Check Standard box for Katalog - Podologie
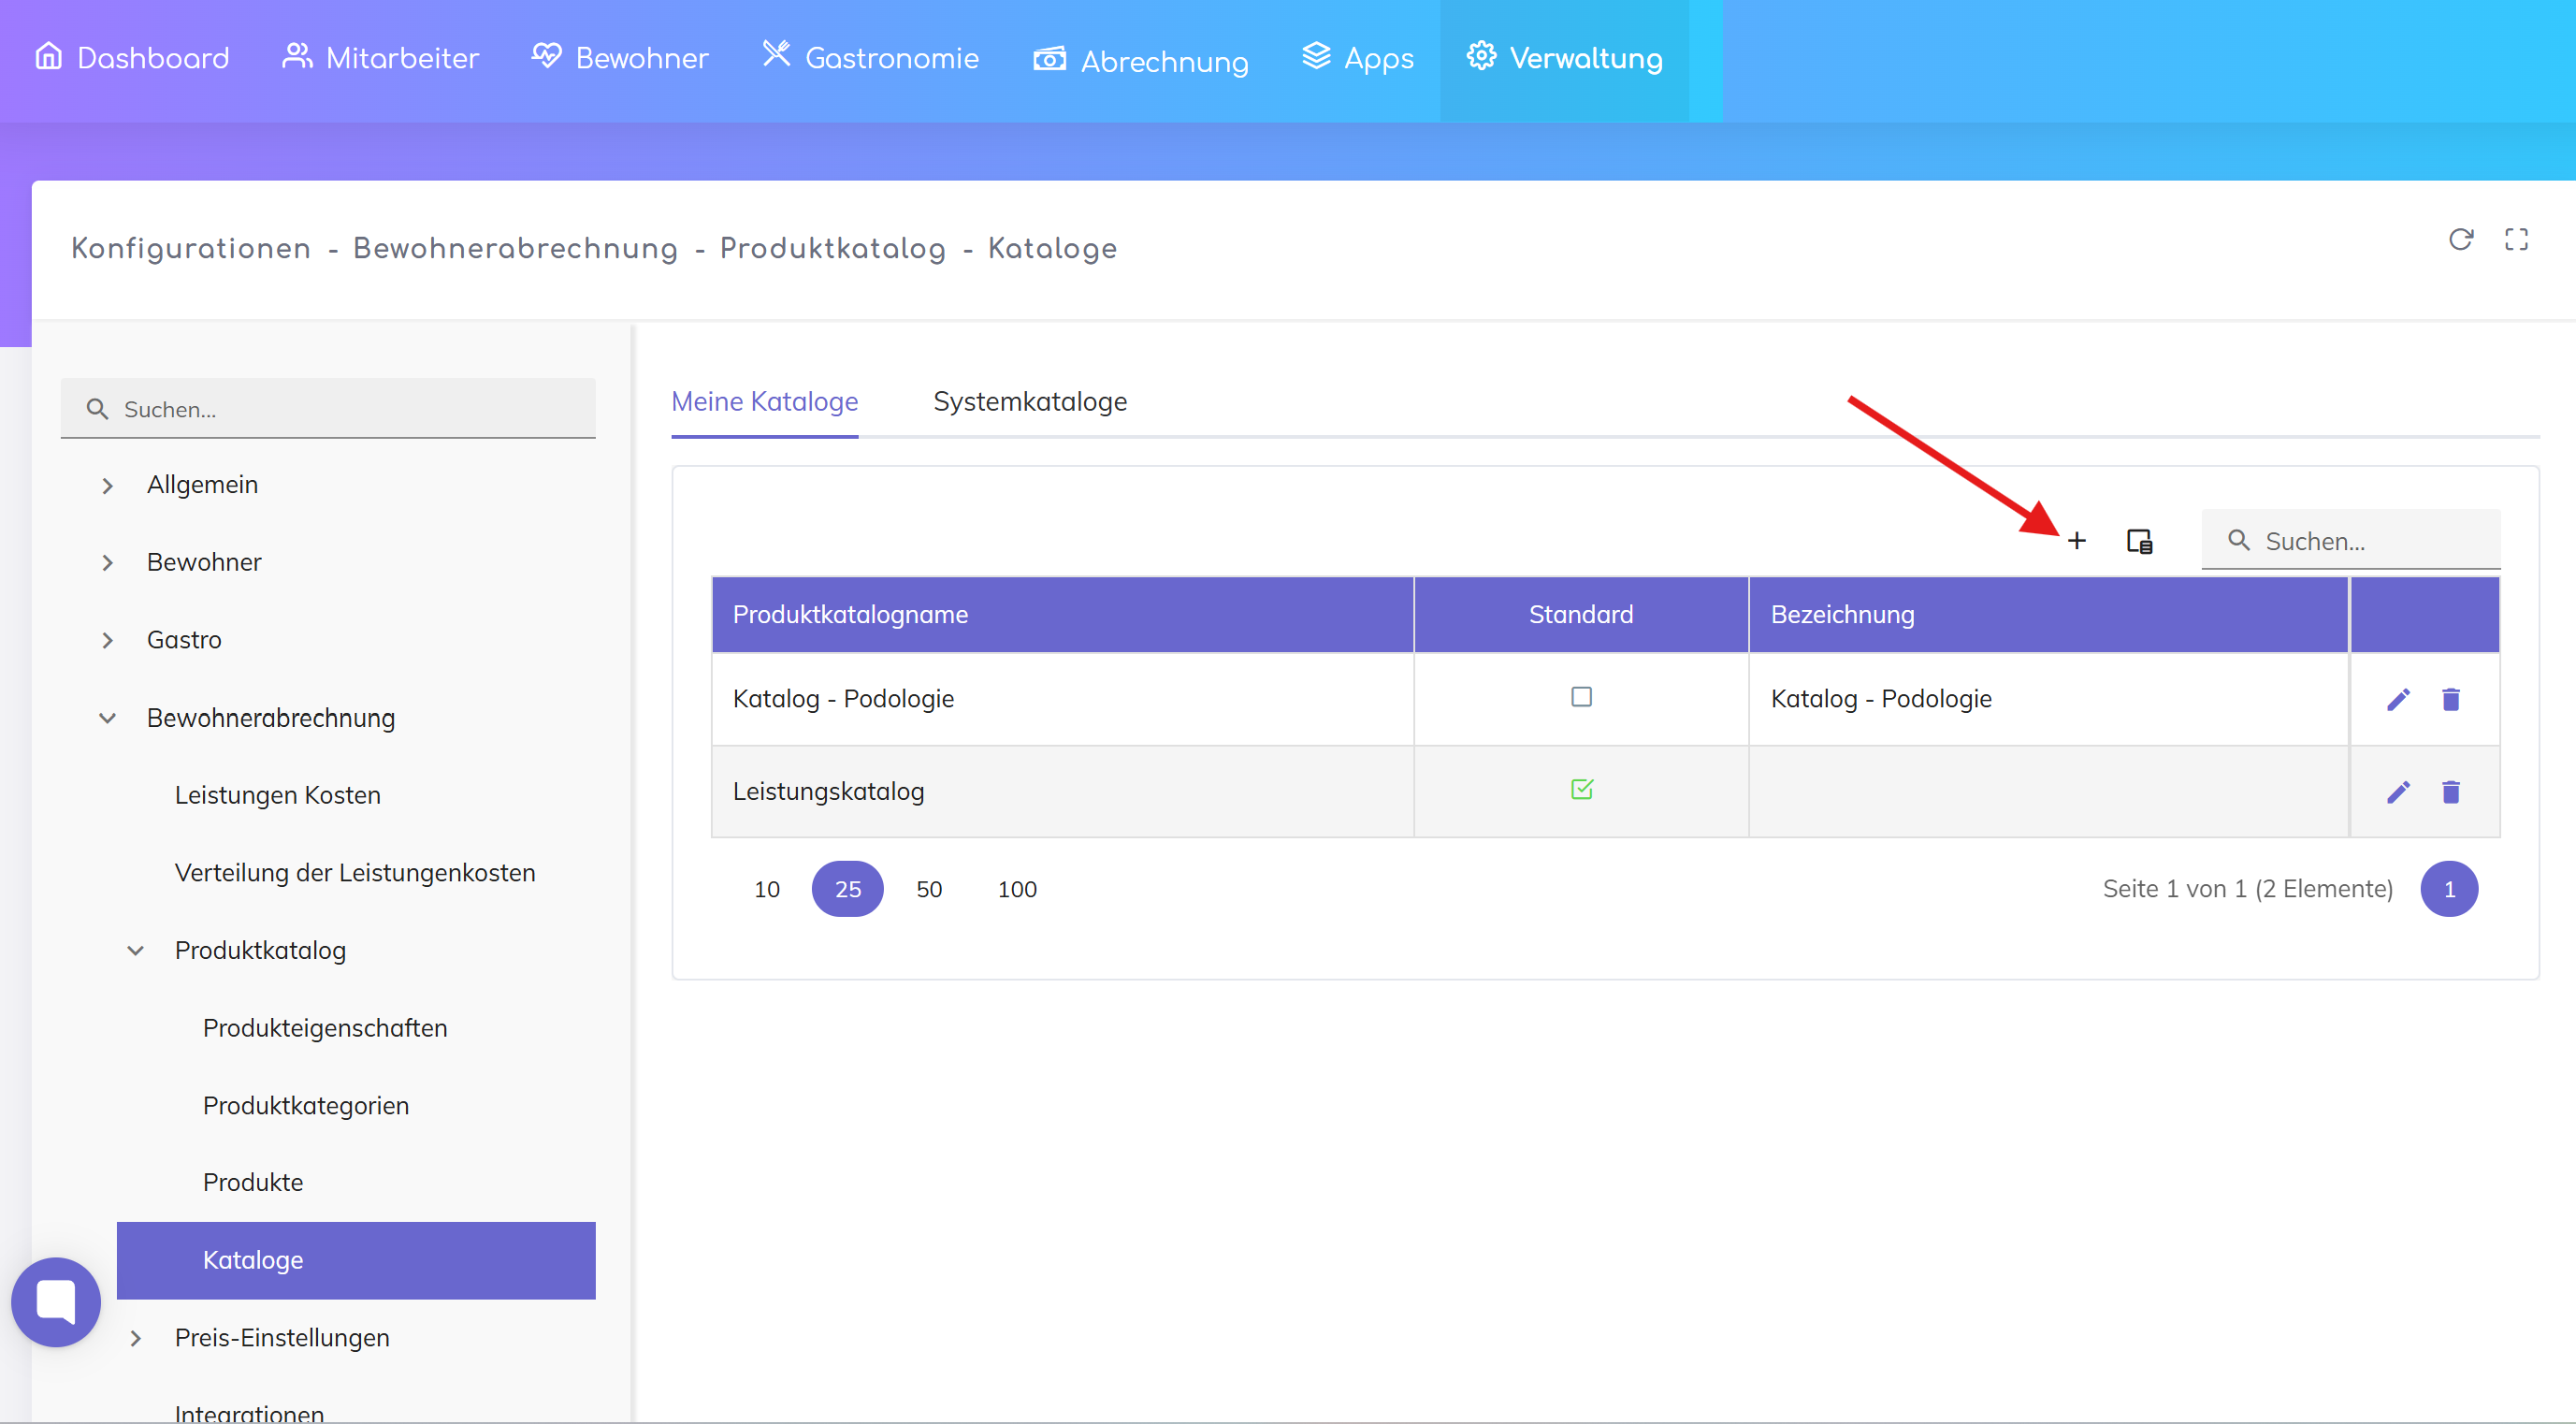The height and width of the screenshot is (1424, 2576). tap(1581, 697)
